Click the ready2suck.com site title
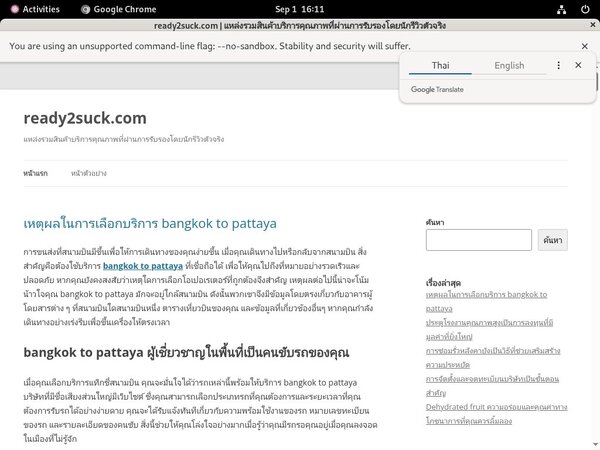 [85, 118]
